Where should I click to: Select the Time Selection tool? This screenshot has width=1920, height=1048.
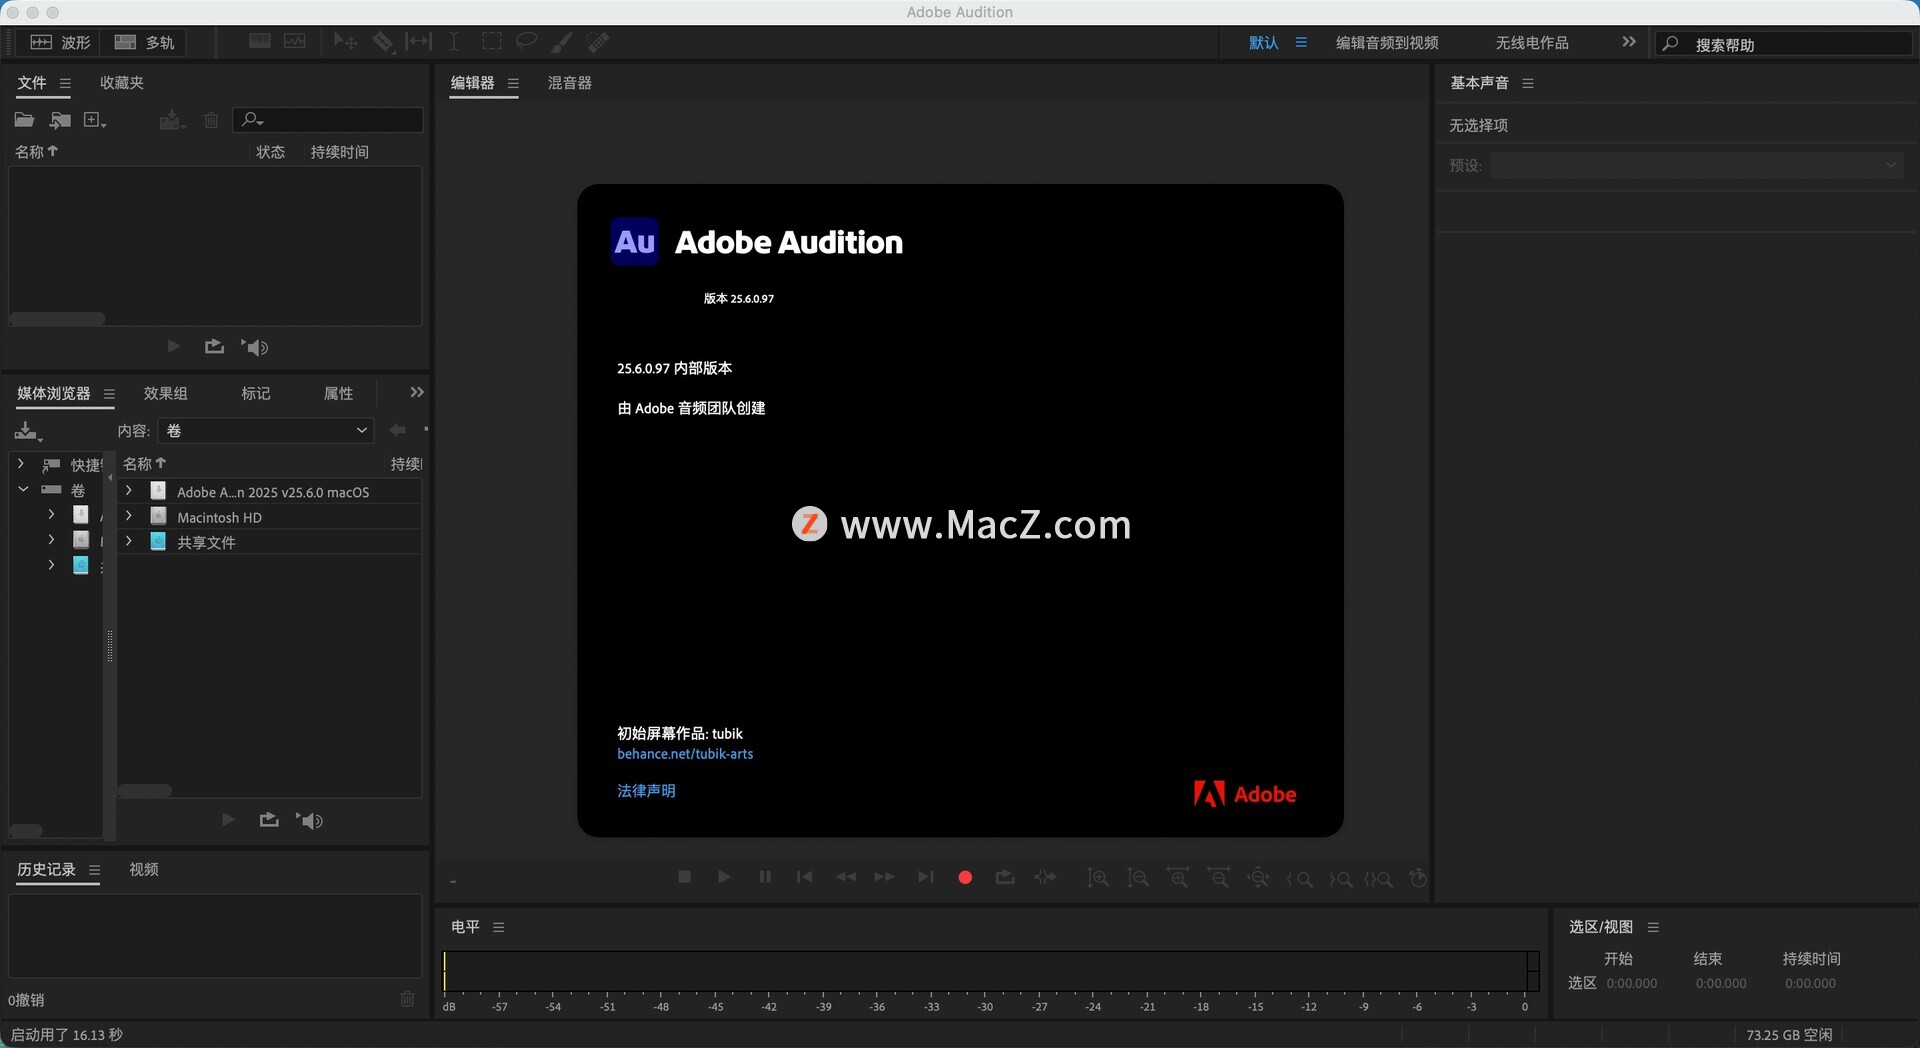(x=454, y=42)
